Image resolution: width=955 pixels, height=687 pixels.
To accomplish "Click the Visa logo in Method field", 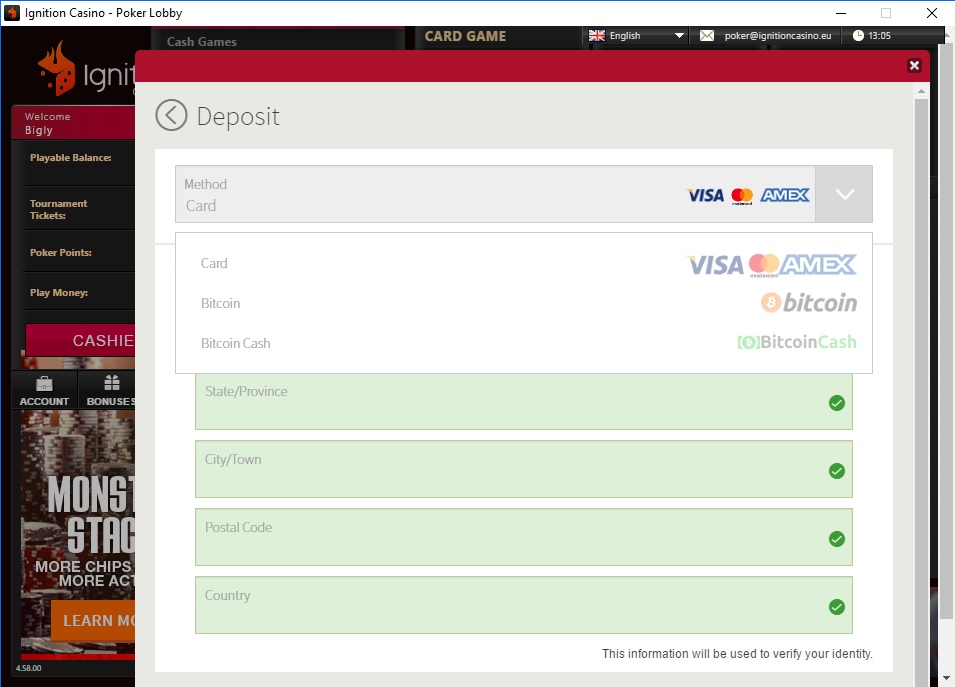I will (705, 195).
